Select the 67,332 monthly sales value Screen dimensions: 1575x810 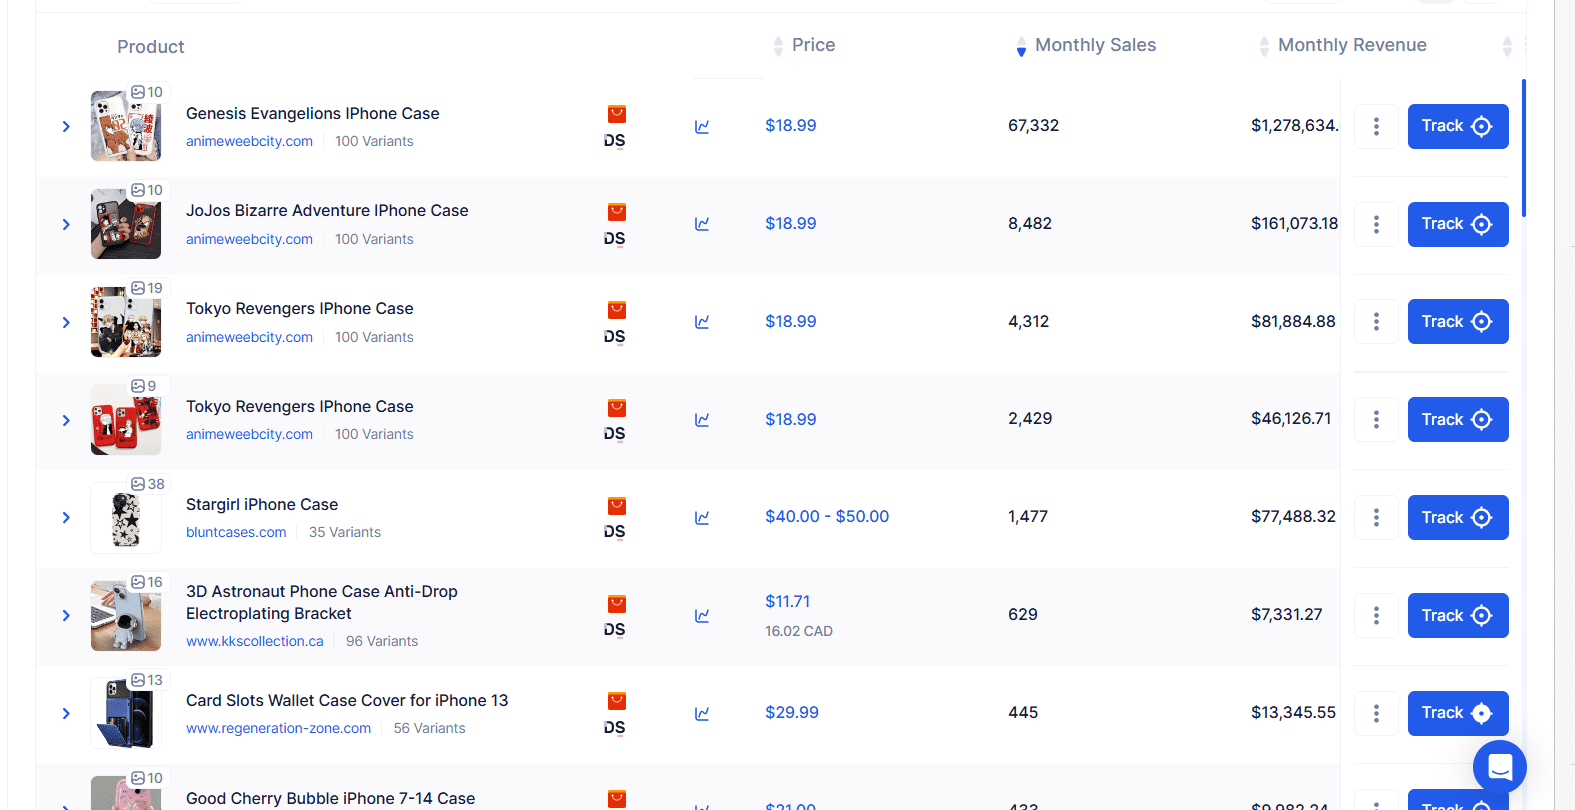pos(1033,126)
